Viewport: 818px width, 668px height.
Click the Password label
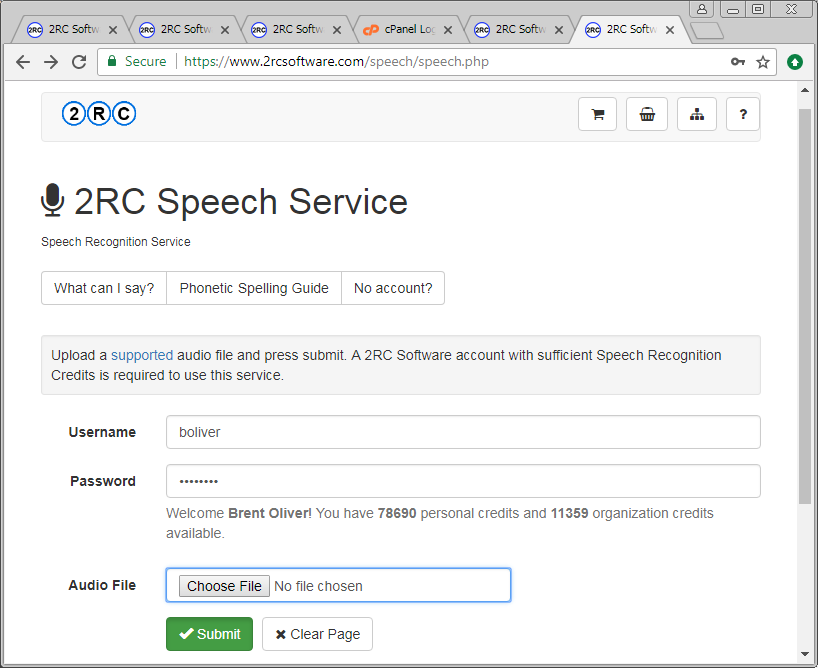(103, 481)
